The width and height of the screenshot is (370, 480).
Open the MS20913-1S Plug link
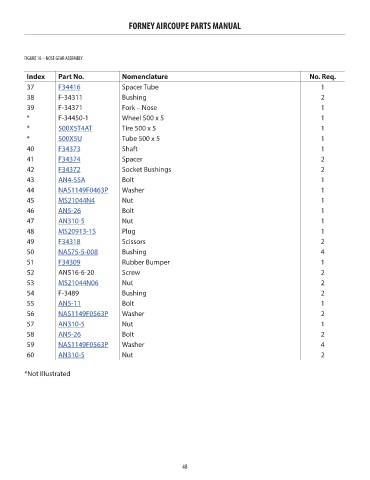(77, 231)
